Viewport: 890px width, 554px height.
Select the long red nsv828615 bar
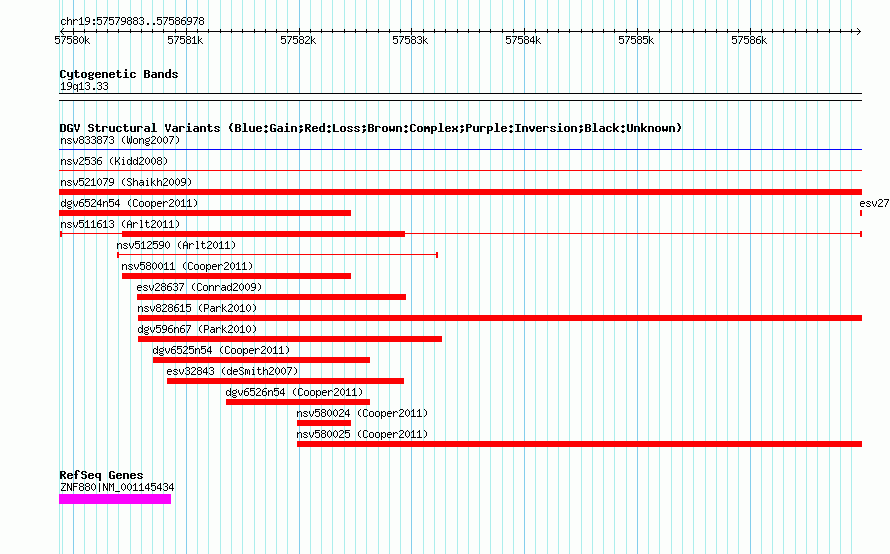(499, 318)
